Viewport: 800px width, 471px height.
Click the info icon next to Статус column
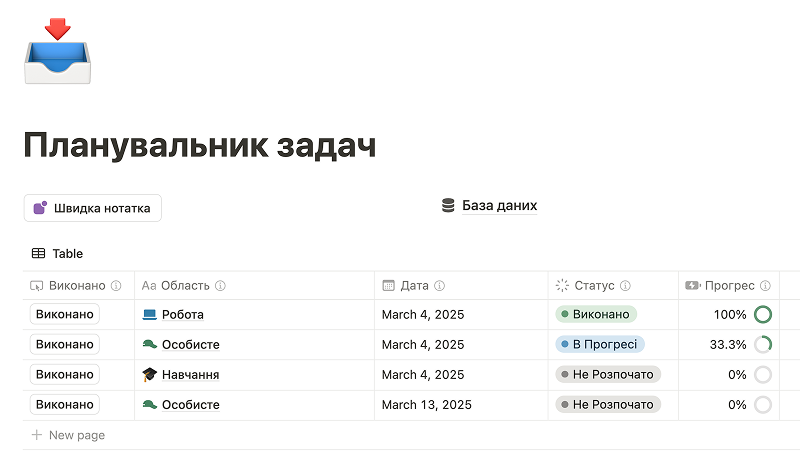click(x=625, y=285)
